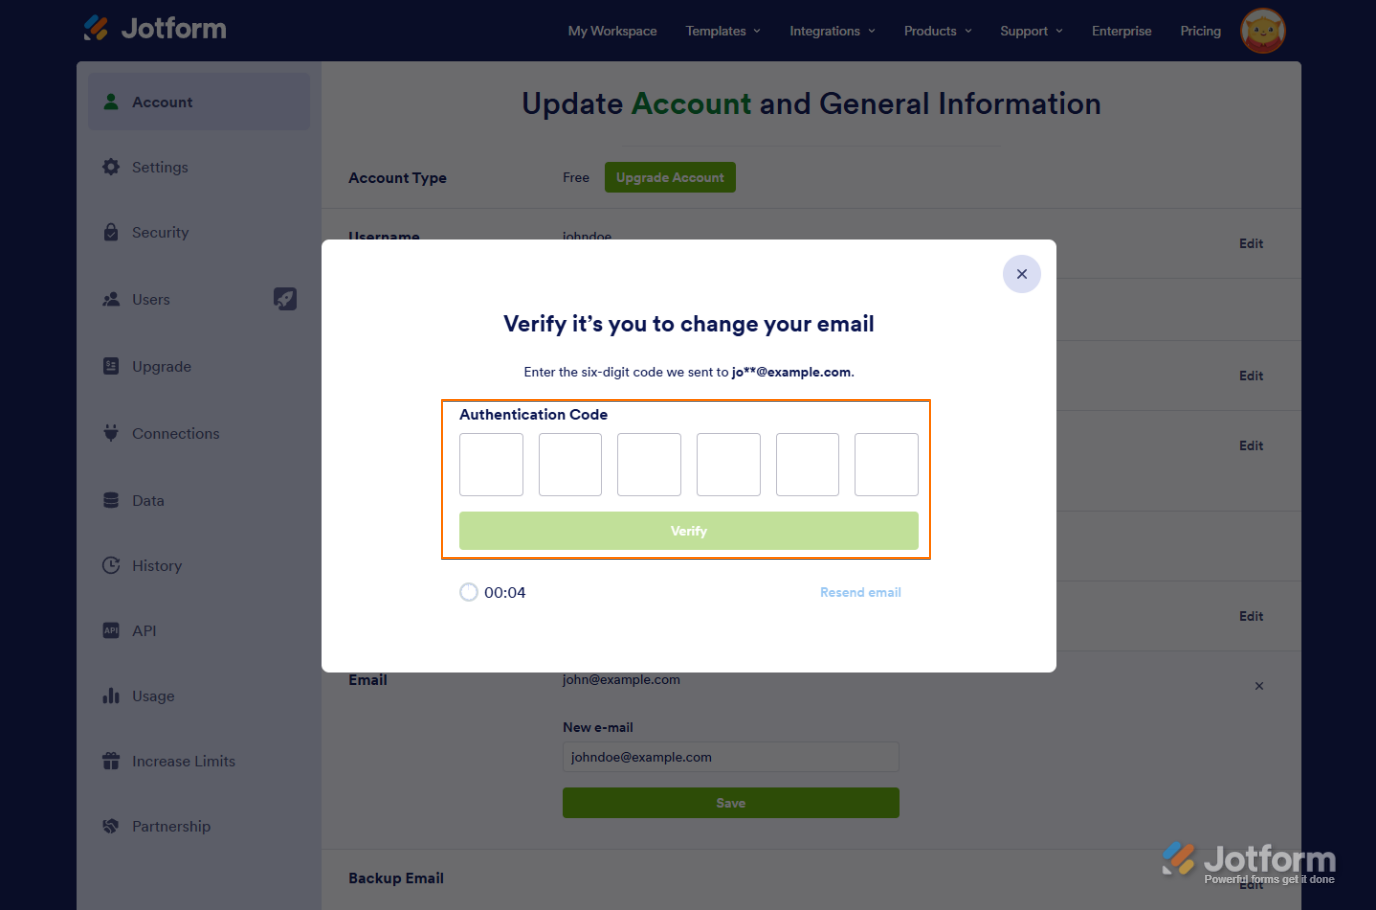Click the Resend email link

click(860, 592)
